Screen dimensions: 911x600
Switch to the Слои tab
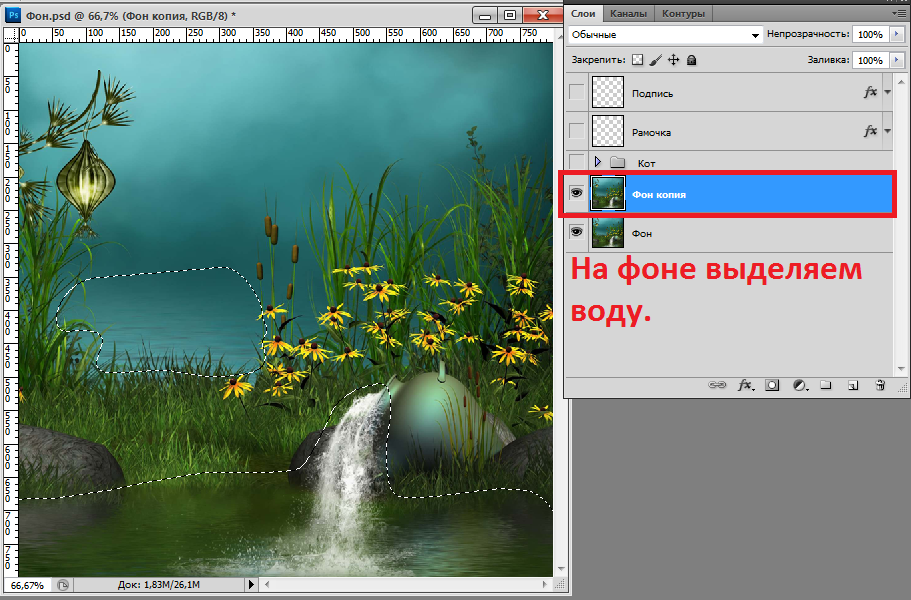point(583,13)
